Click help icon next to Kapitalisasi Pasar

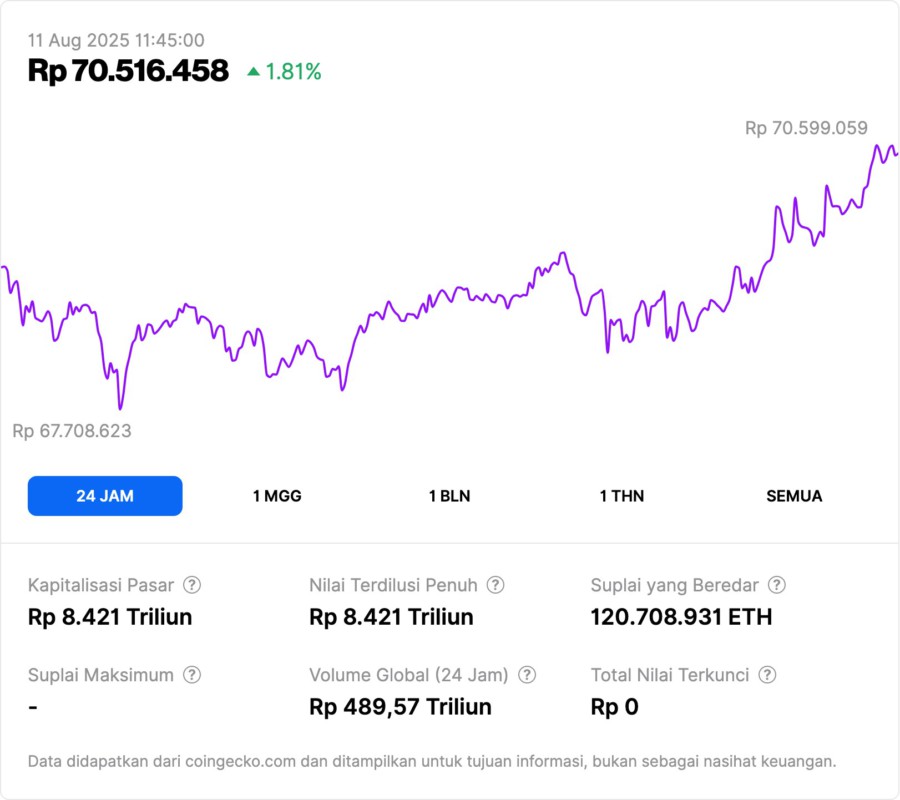(192, 585)
